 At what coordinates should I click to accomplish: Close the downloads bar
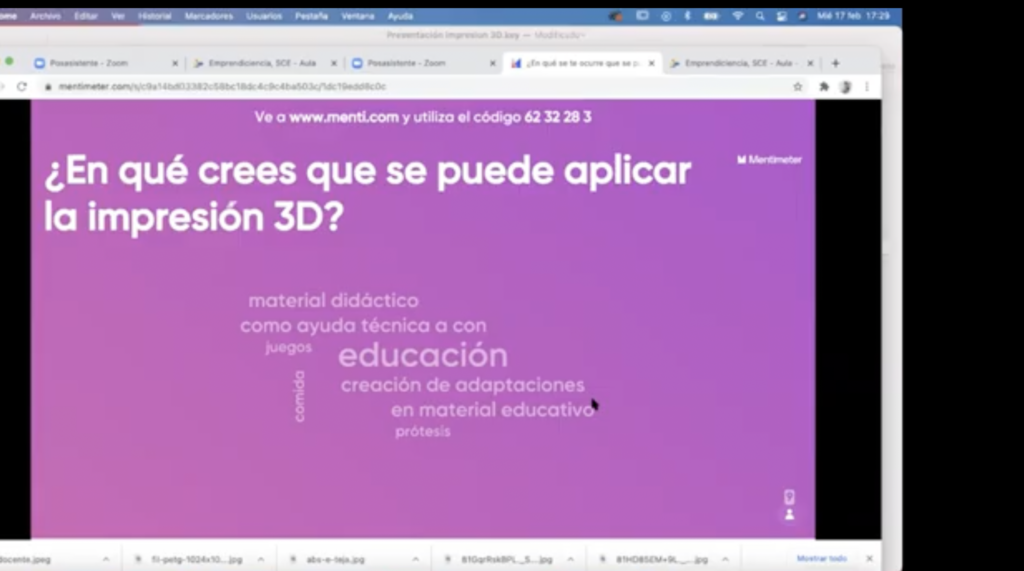tap(869, 558)
